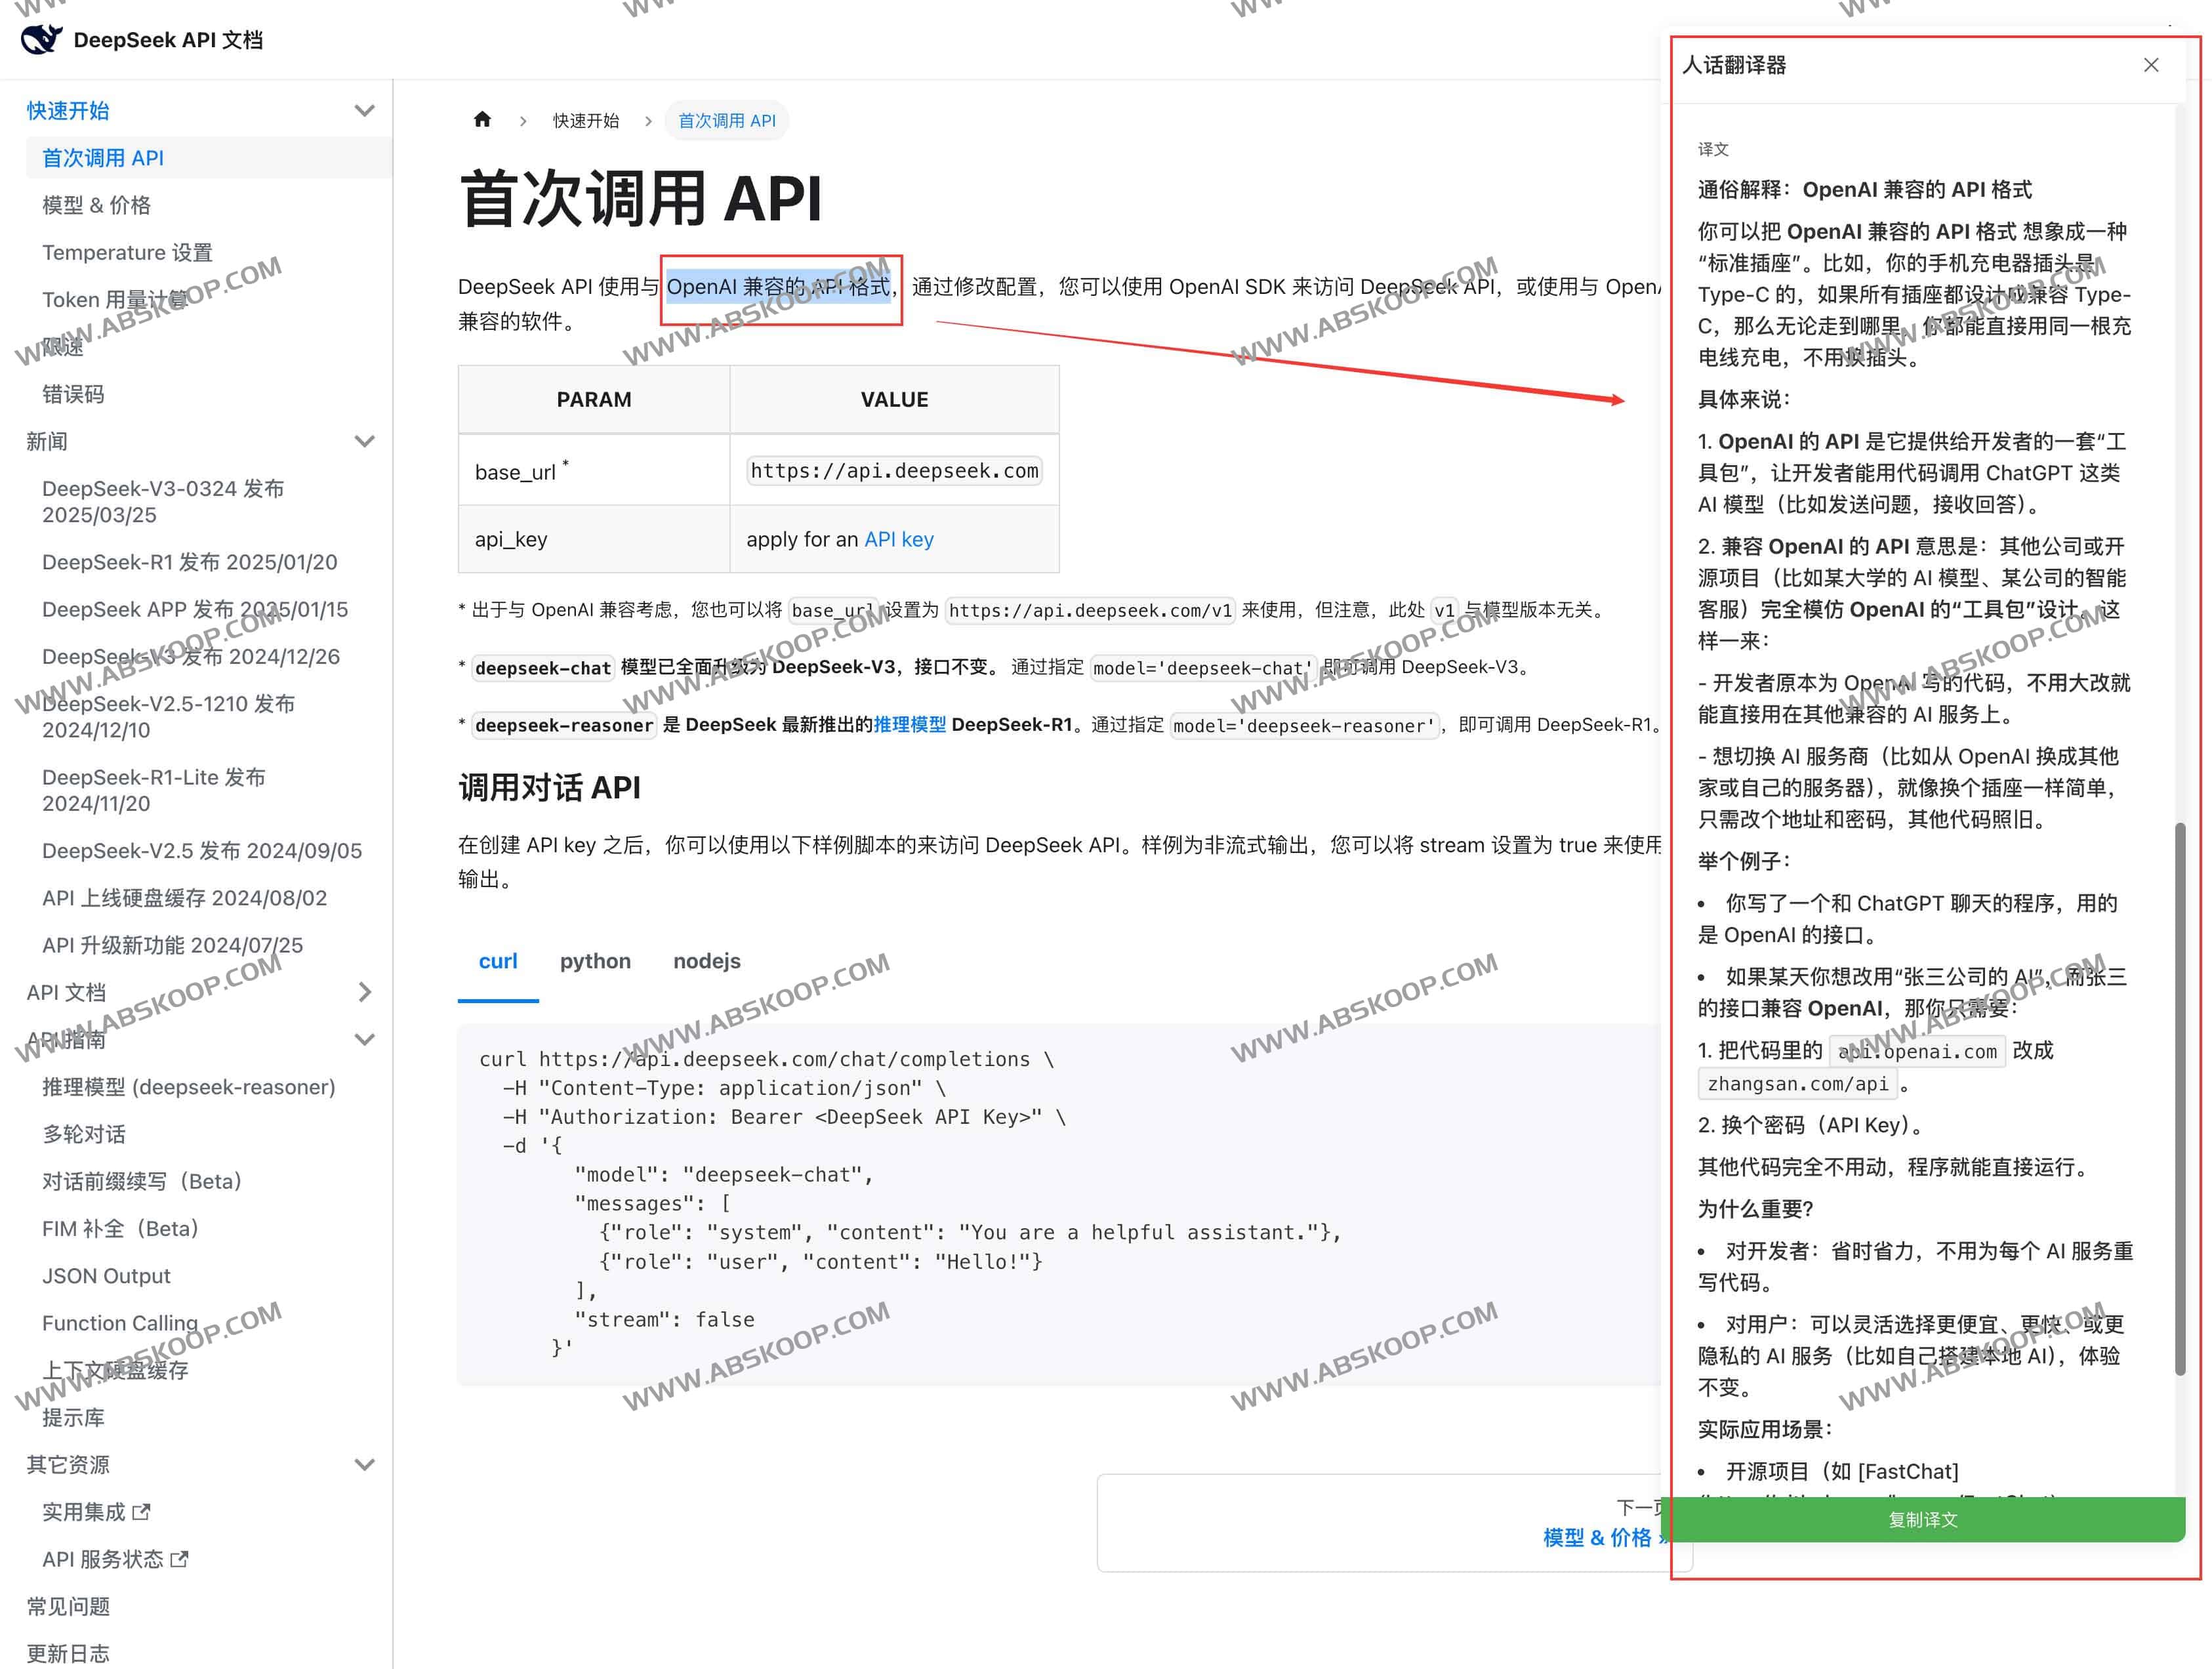Click the home icon in the breadcrumb
Image resolution: width=2212 pixels, height=1669 pixels.
click(483, 119)
